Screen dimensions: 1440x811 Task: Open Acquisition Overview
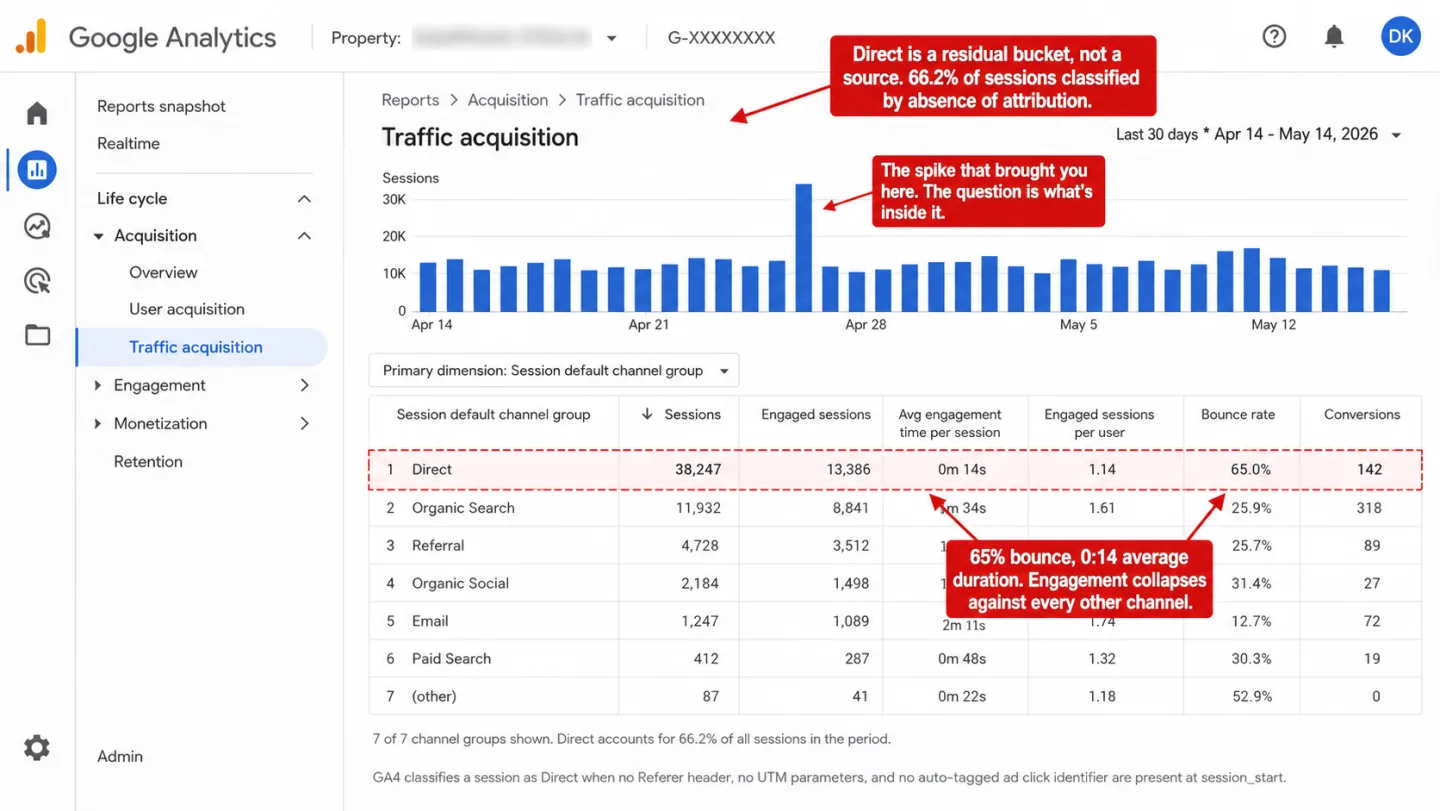pos(163,272)
